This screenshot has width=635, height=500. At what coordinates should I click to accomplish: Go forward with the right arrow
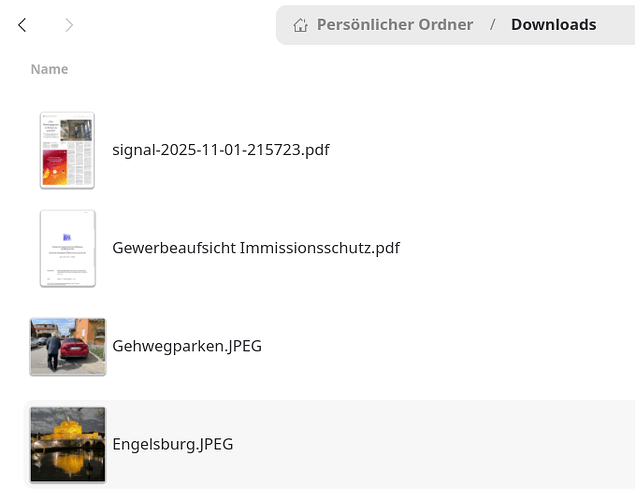(x=69, y=25)
